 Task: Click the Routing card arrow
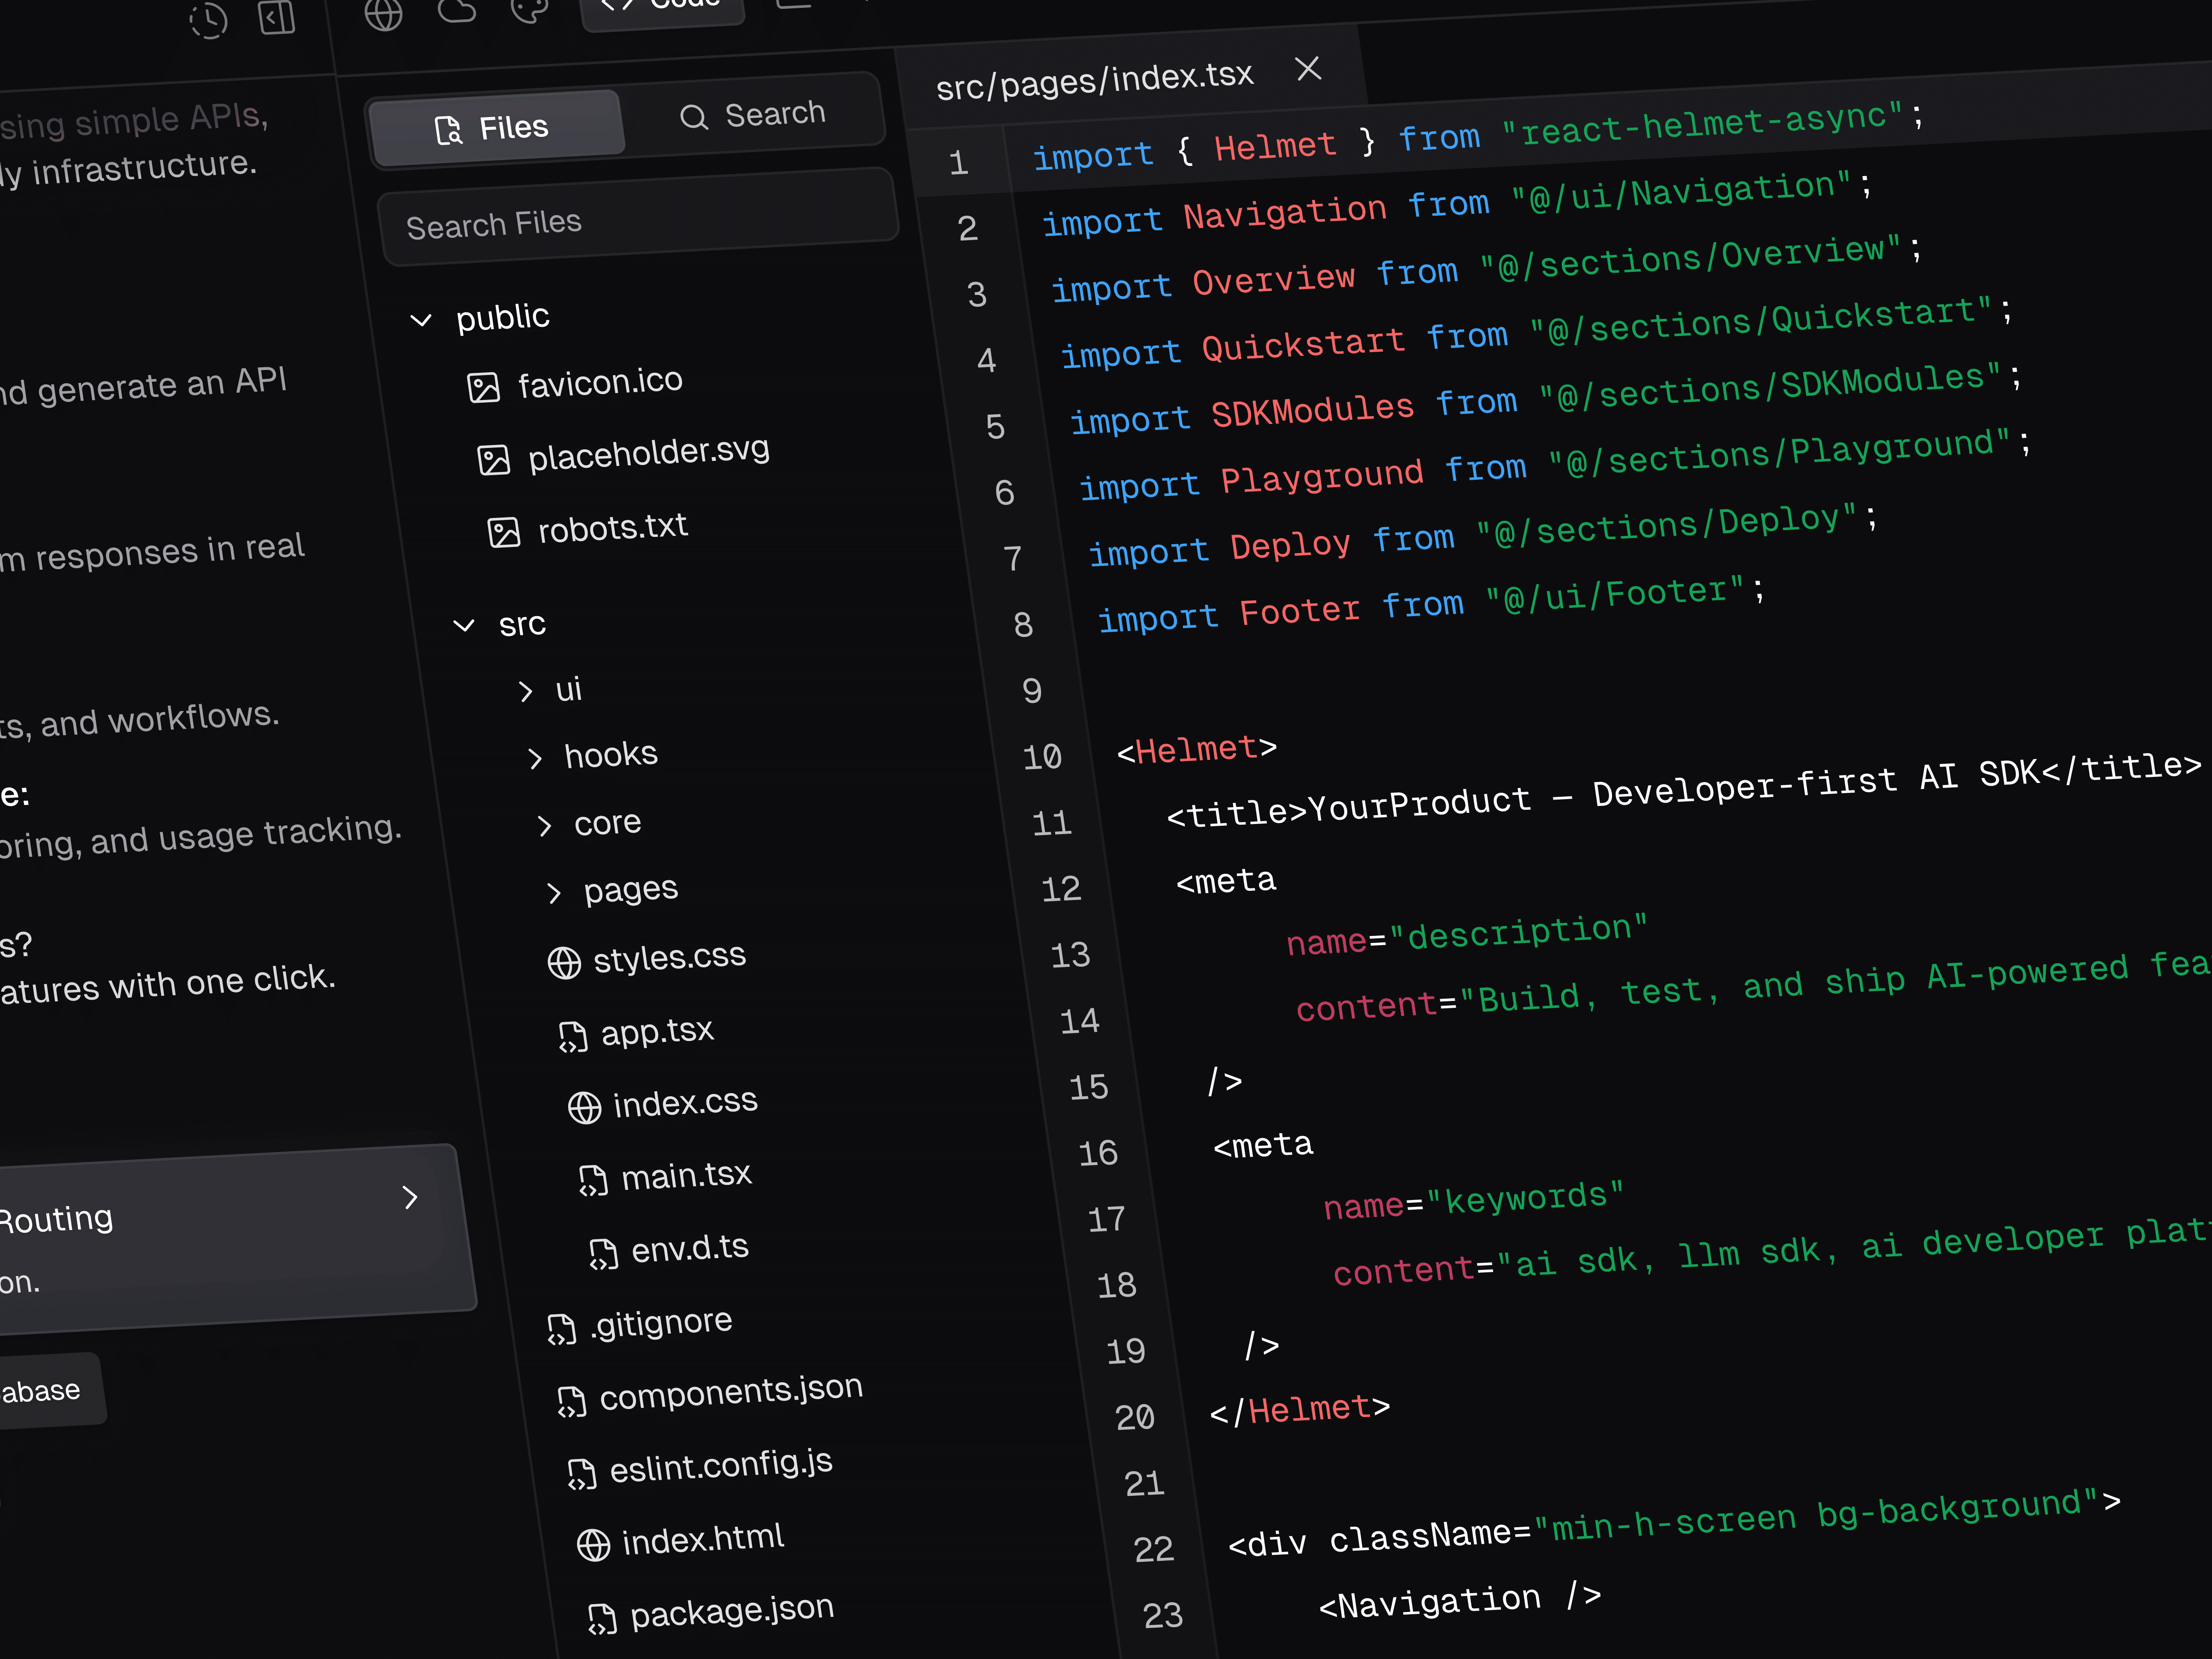pos(409,1197)
